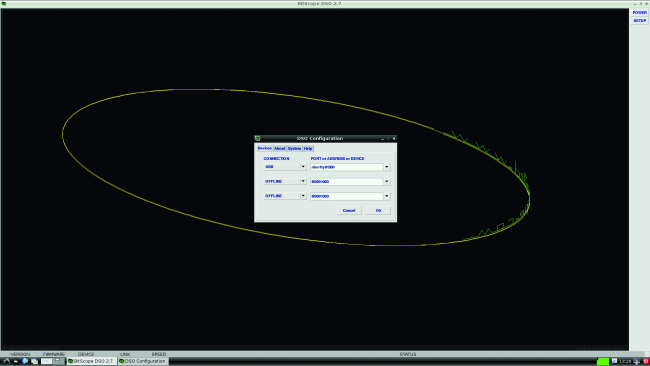Image resolution: width=650 pixels, height=366 pixels.
Task: Confirm the configuration with Ok
Action: pyautogui.click(x=378, y=211)
